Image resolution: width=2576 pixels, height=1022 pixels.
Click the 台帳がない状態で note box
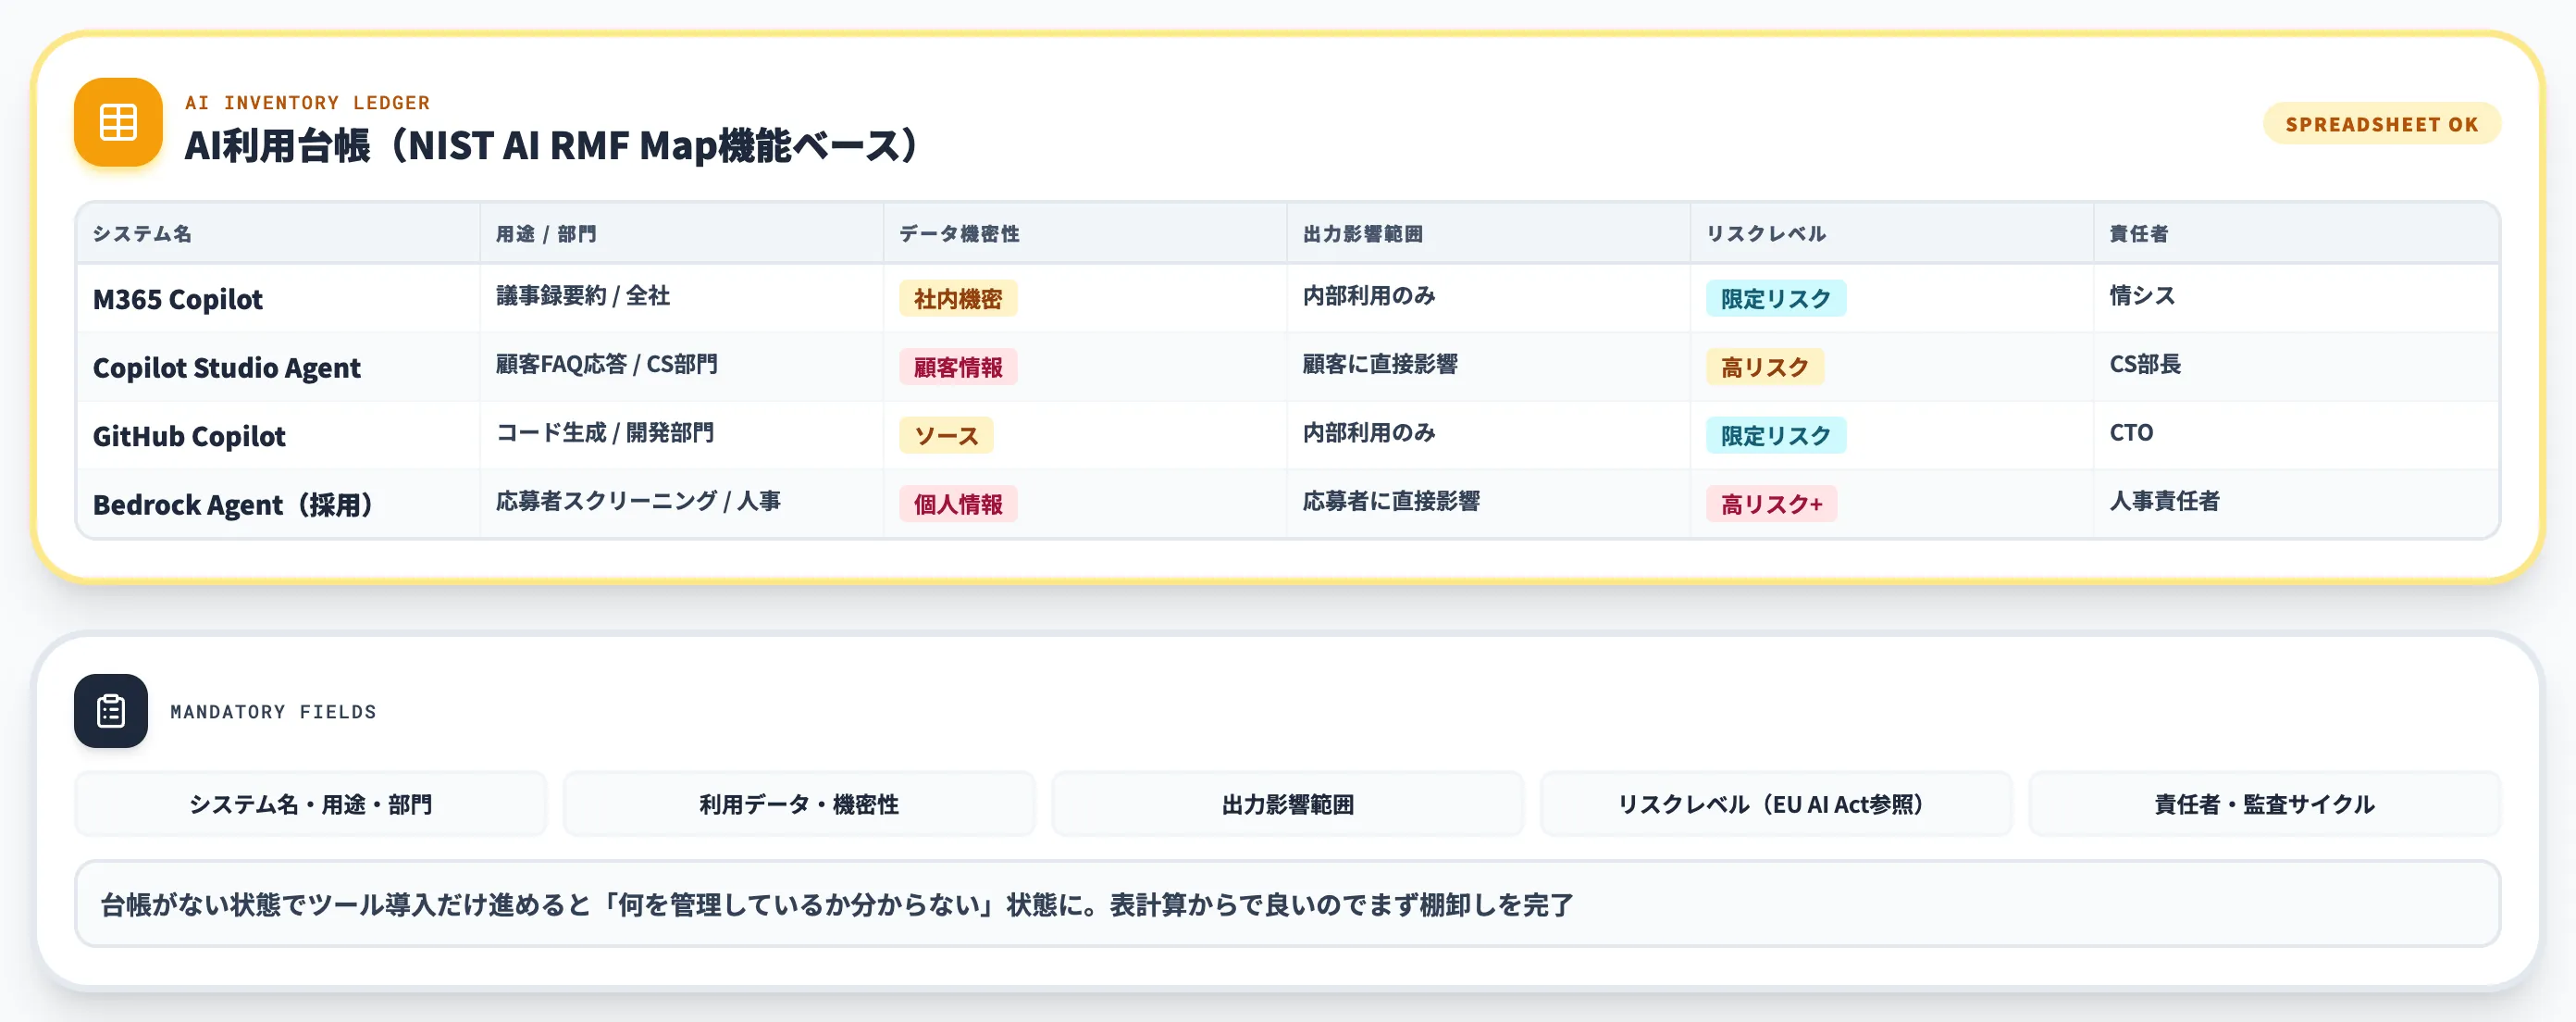[x=1288, y=904]
